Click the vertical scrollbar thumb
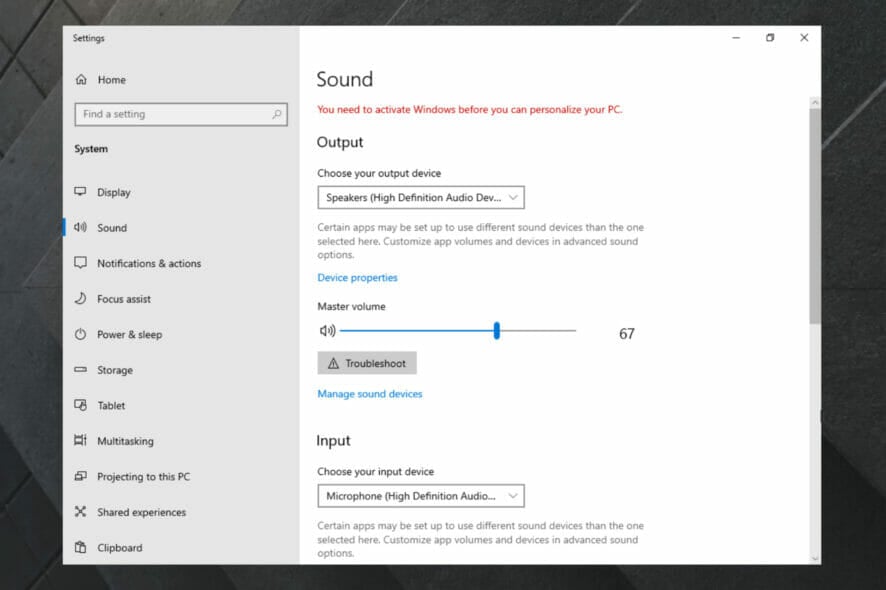 pos(814,216)
